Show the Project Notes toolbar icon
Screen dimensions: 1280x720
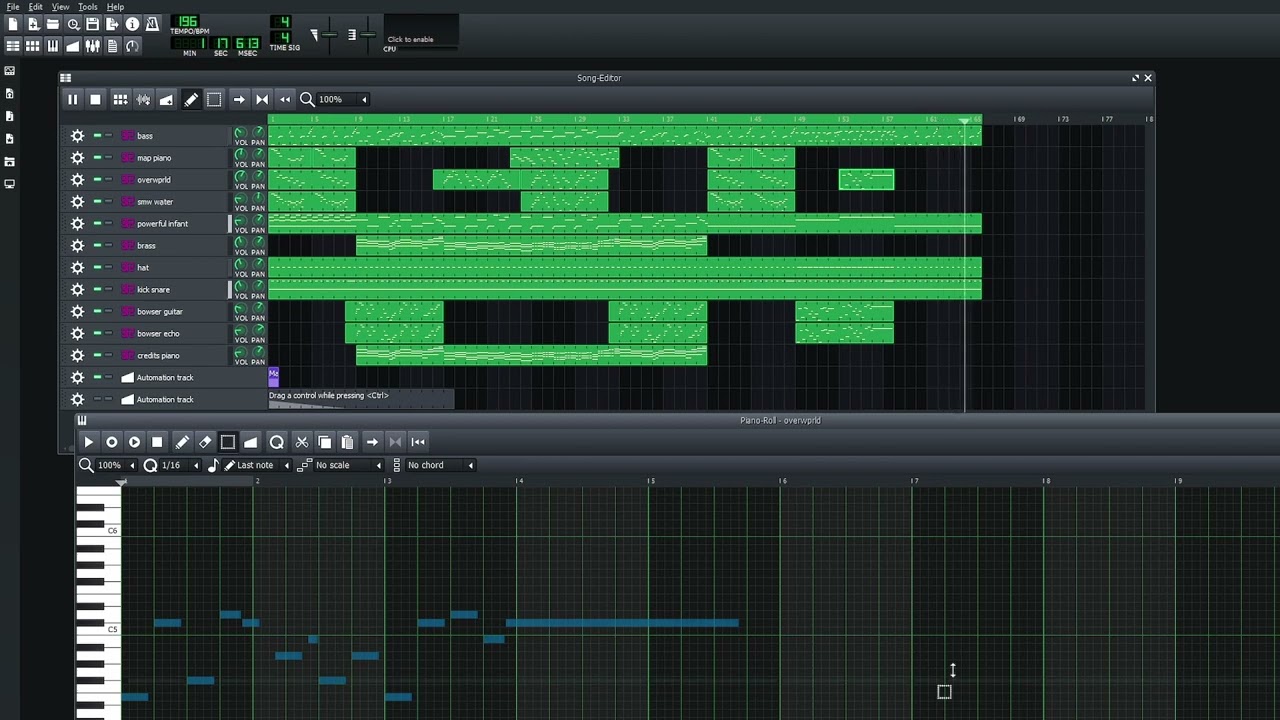(x=113, y=46)
